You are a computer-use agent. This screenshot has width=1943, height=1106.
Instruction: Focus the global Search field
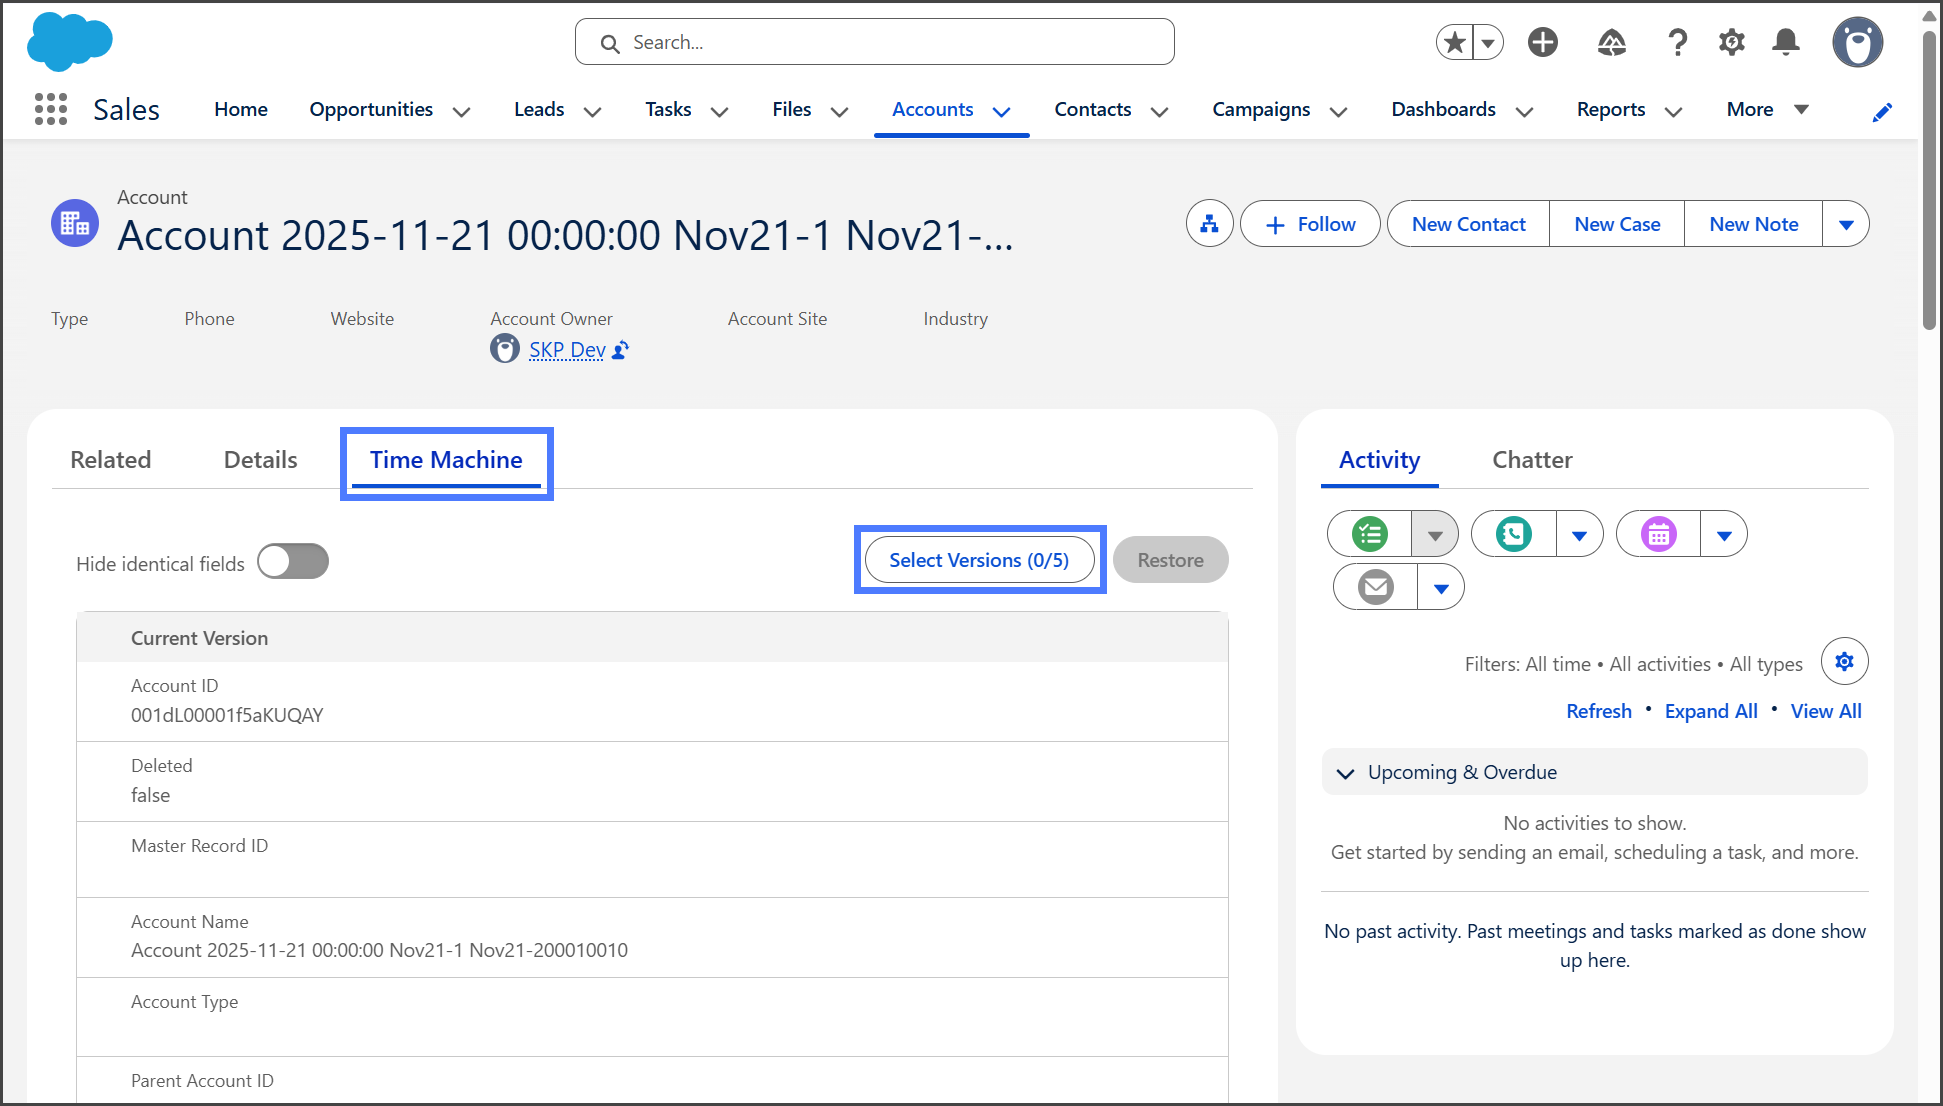(x=875, y=42)
